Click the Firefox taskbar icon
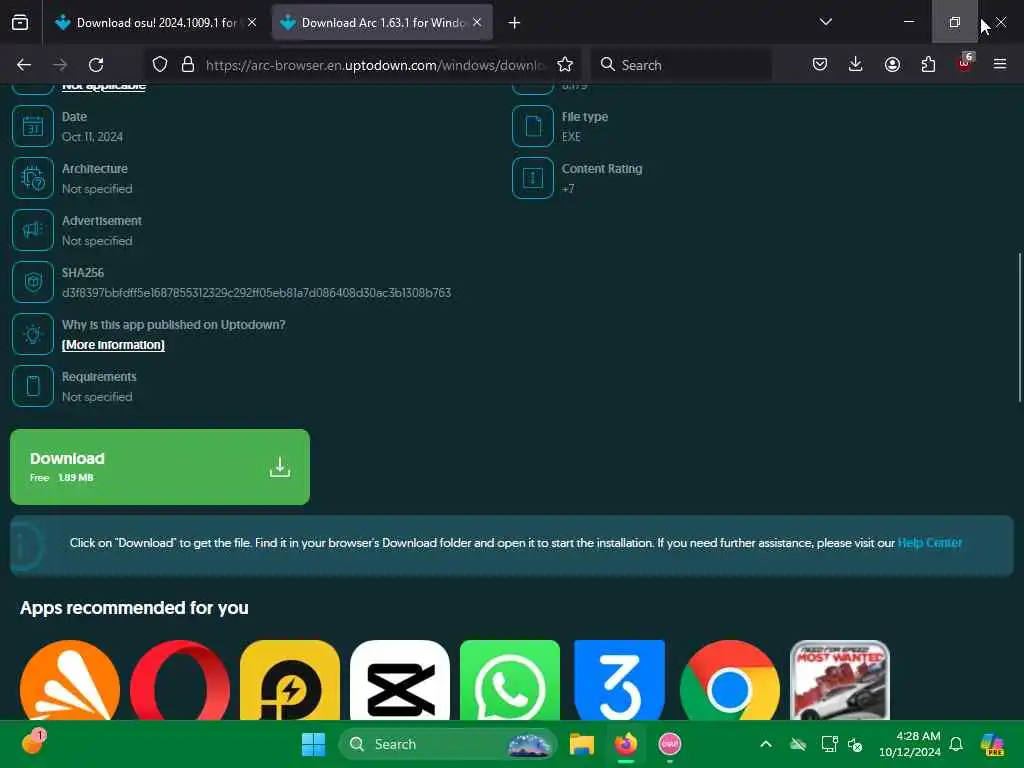This screenshot has height=768, width=1024. (x=626, y=744)
